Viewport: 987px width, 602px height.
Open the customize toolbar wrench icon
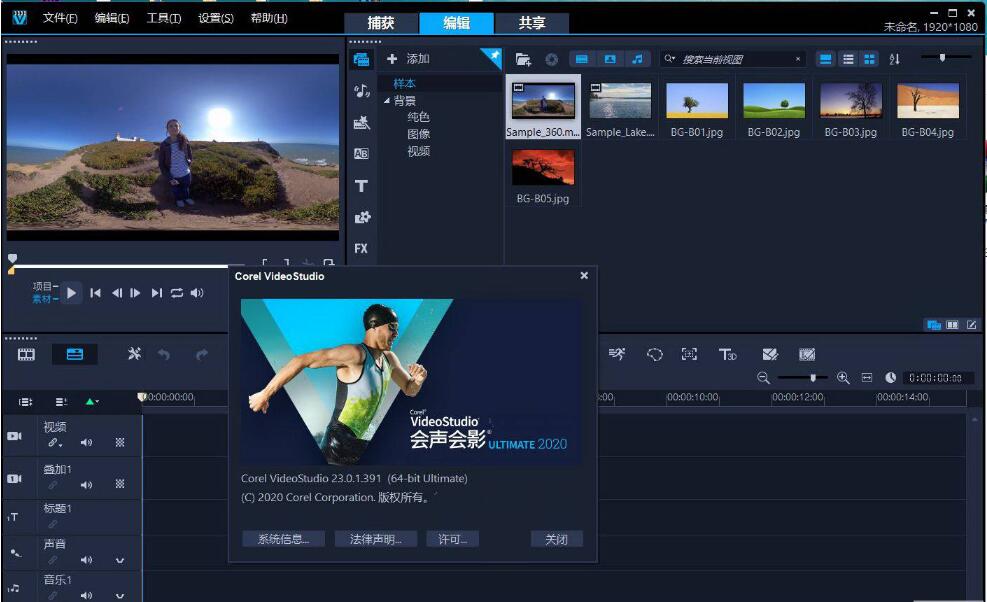134,354
